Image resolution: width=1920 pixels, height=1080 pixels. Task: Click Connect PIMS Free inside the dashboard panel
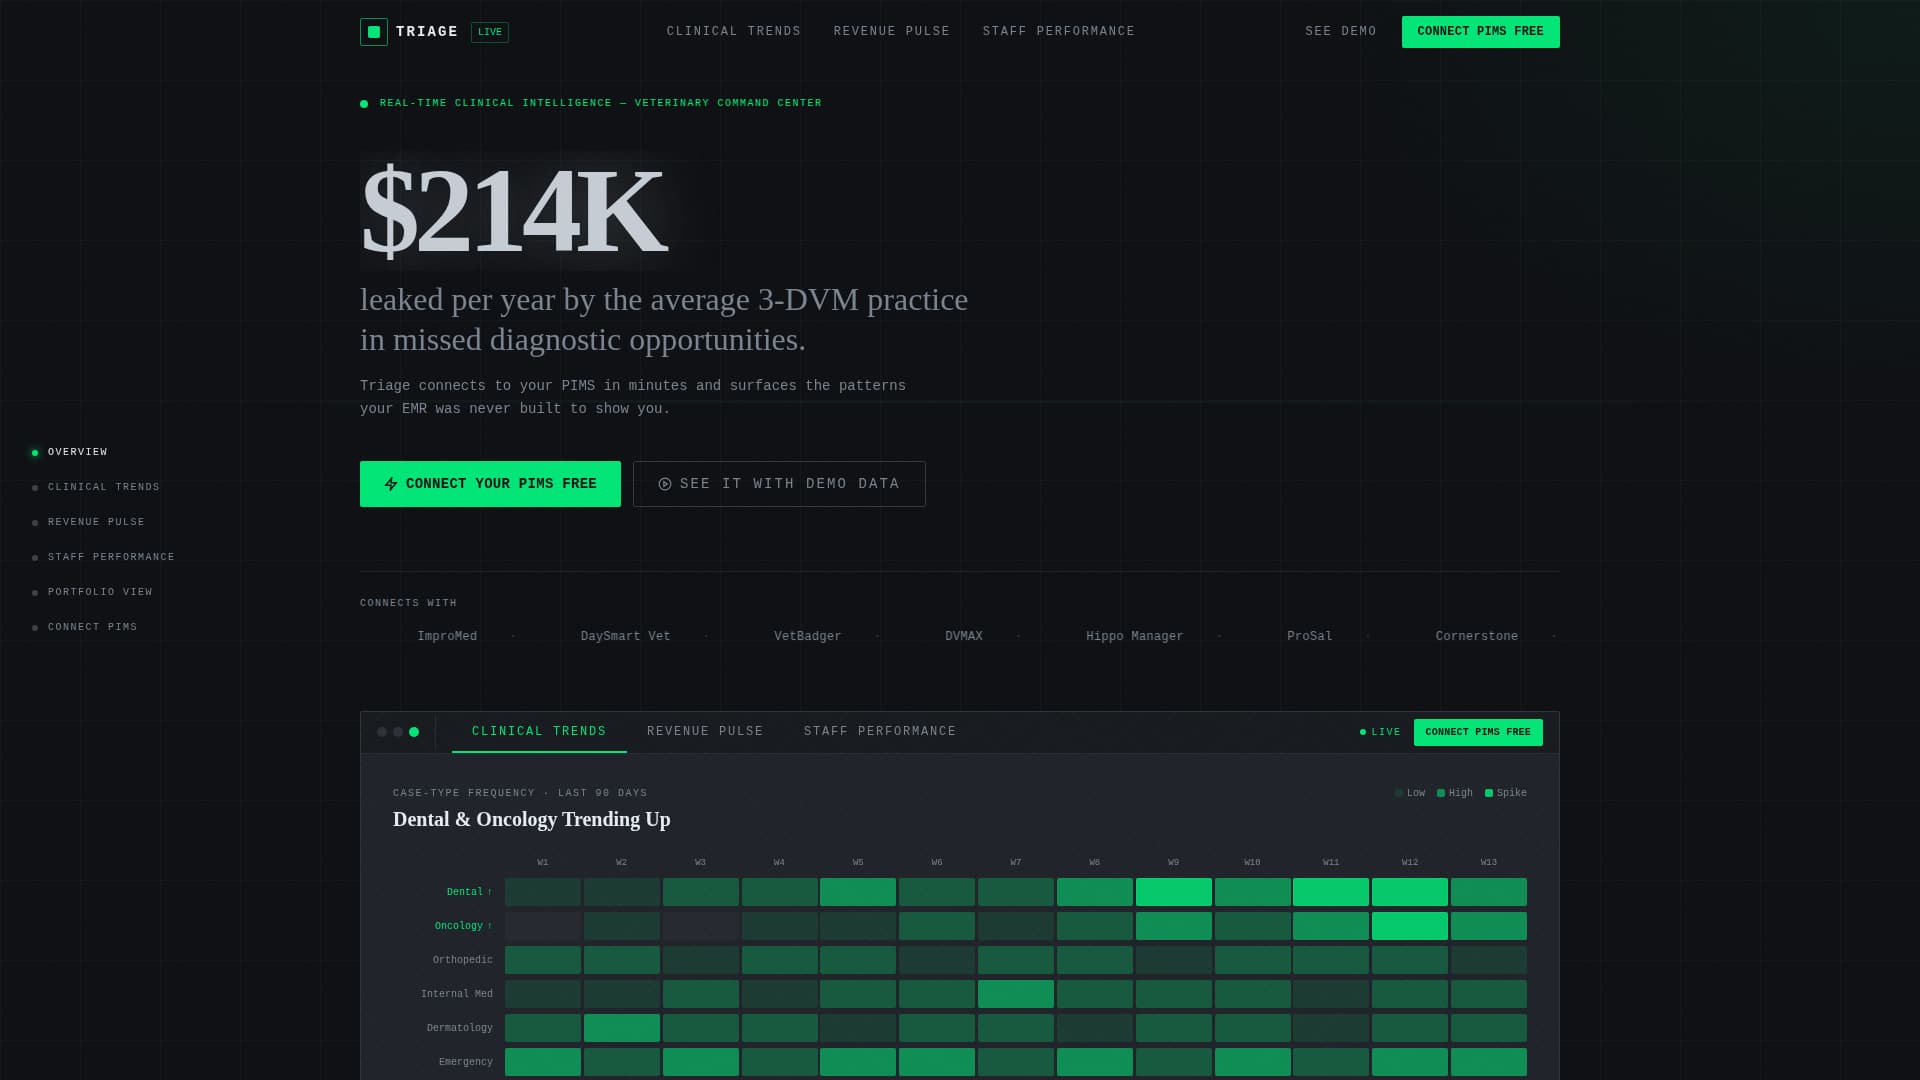(x=1478, y=732)
